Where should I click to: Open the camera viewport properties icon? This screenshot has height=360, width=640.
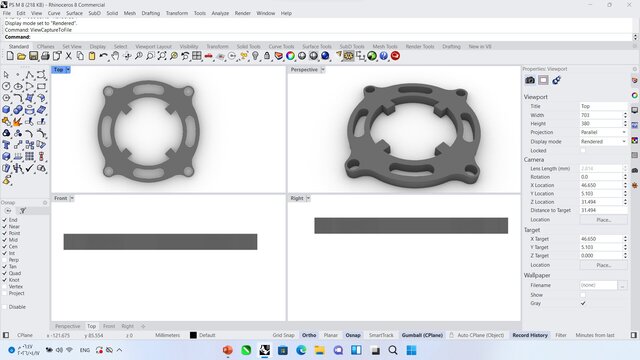[x=530, y=80]
